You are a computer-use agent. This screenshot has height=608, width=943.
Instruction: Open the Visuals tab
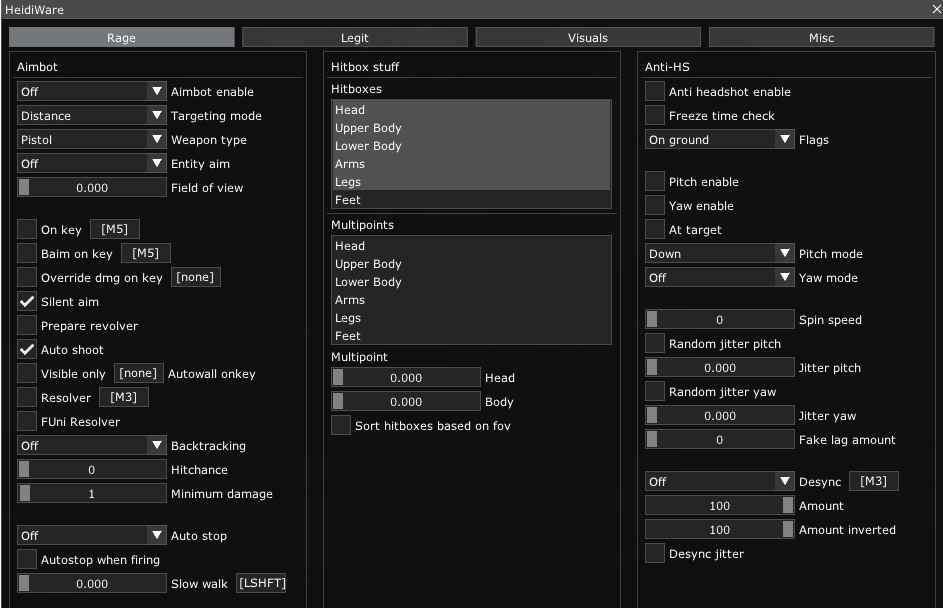[x=588, y=37]
